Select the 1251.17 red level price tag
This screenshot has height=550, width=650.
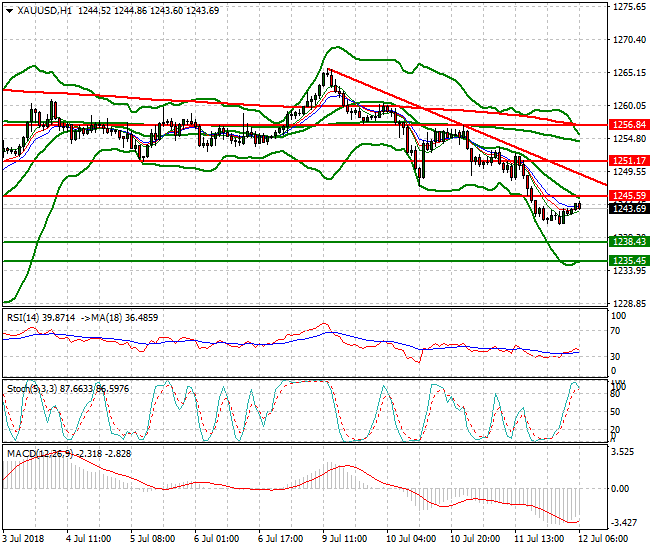point(628,160)
